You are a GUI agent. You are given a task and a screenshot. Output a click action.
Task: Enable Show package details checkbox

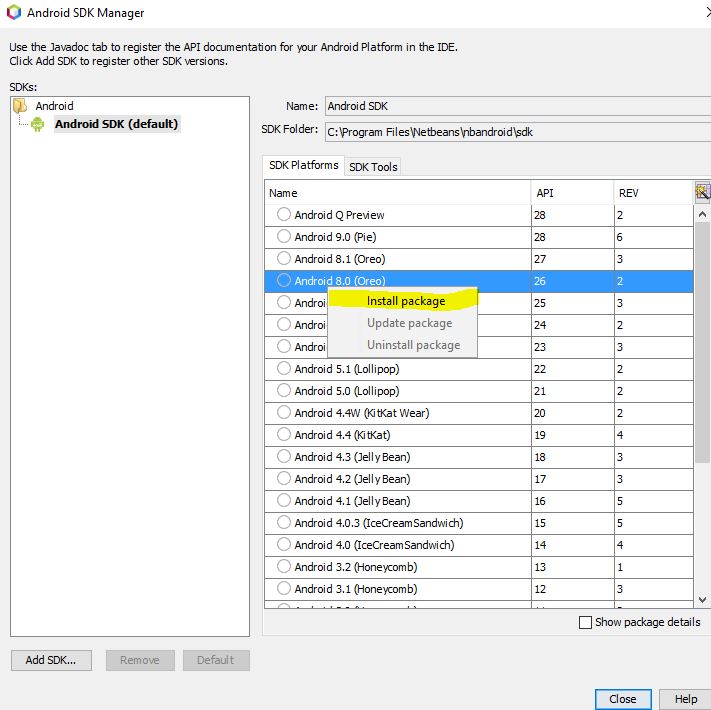click(585, 622)
